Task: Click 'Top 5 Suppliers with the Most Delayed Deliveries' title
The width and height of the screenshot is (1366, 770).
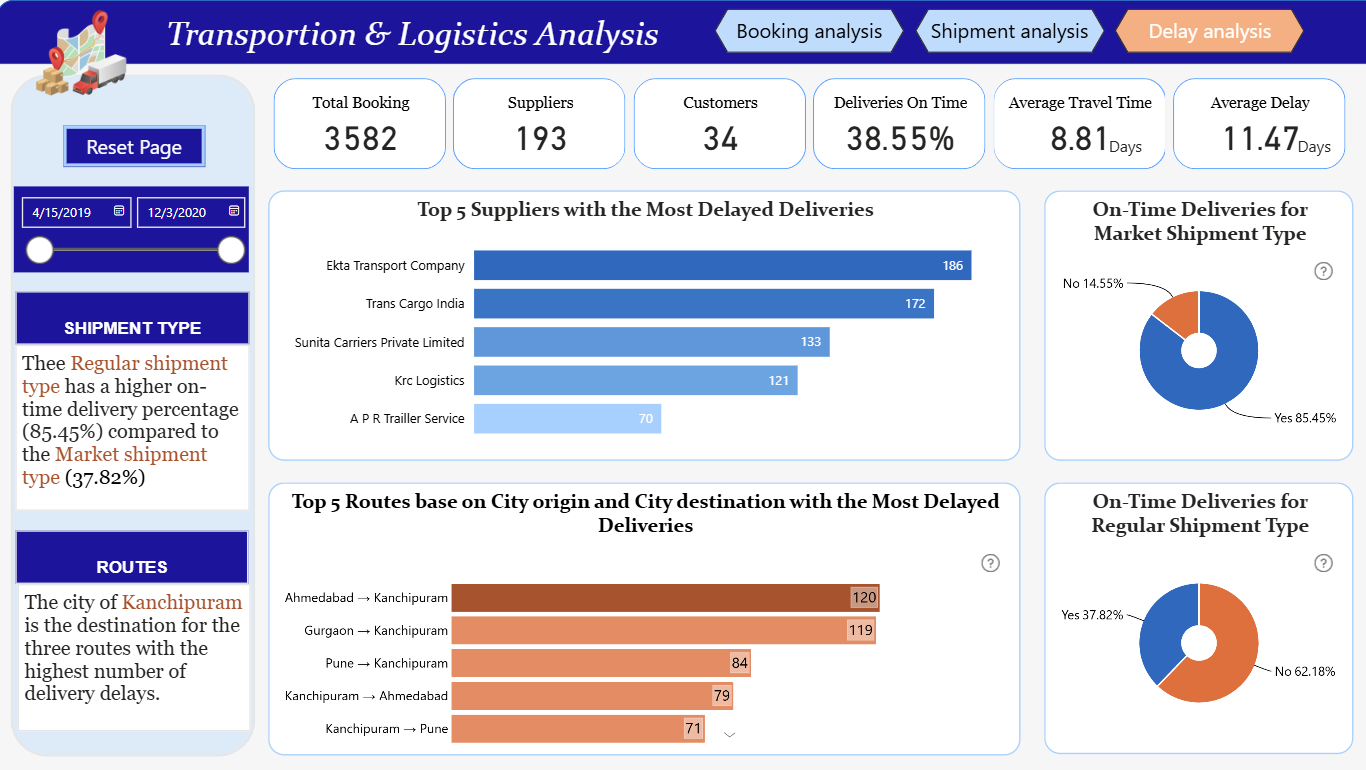Action: click(x=646, y=210)
